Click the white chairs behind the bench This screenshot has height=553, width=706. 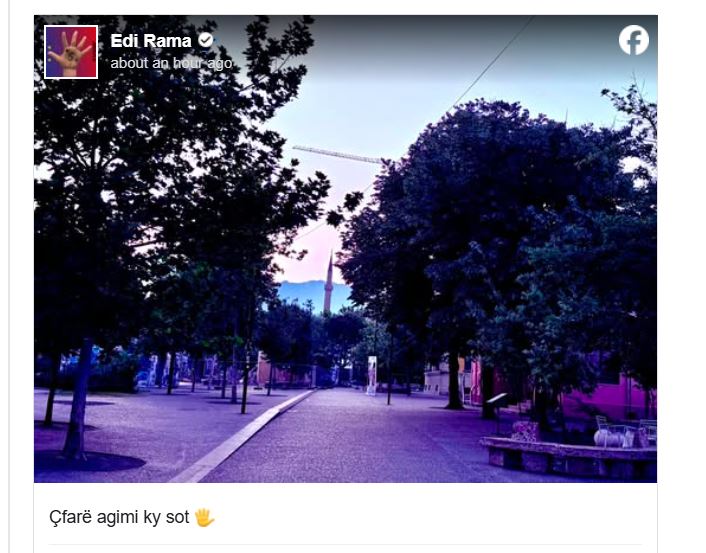(x=626, y=431)
